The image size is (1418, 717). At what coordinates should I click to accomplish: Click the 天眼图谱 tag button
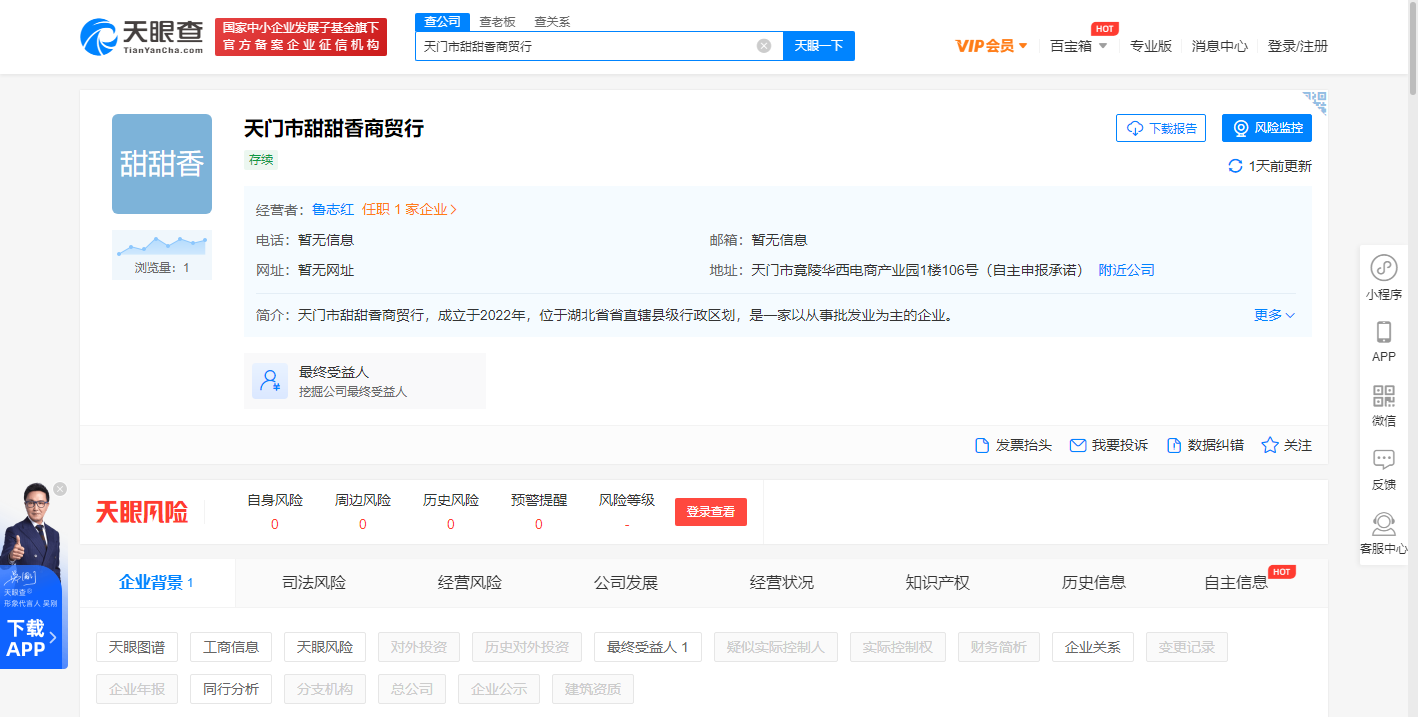(137, 647)
